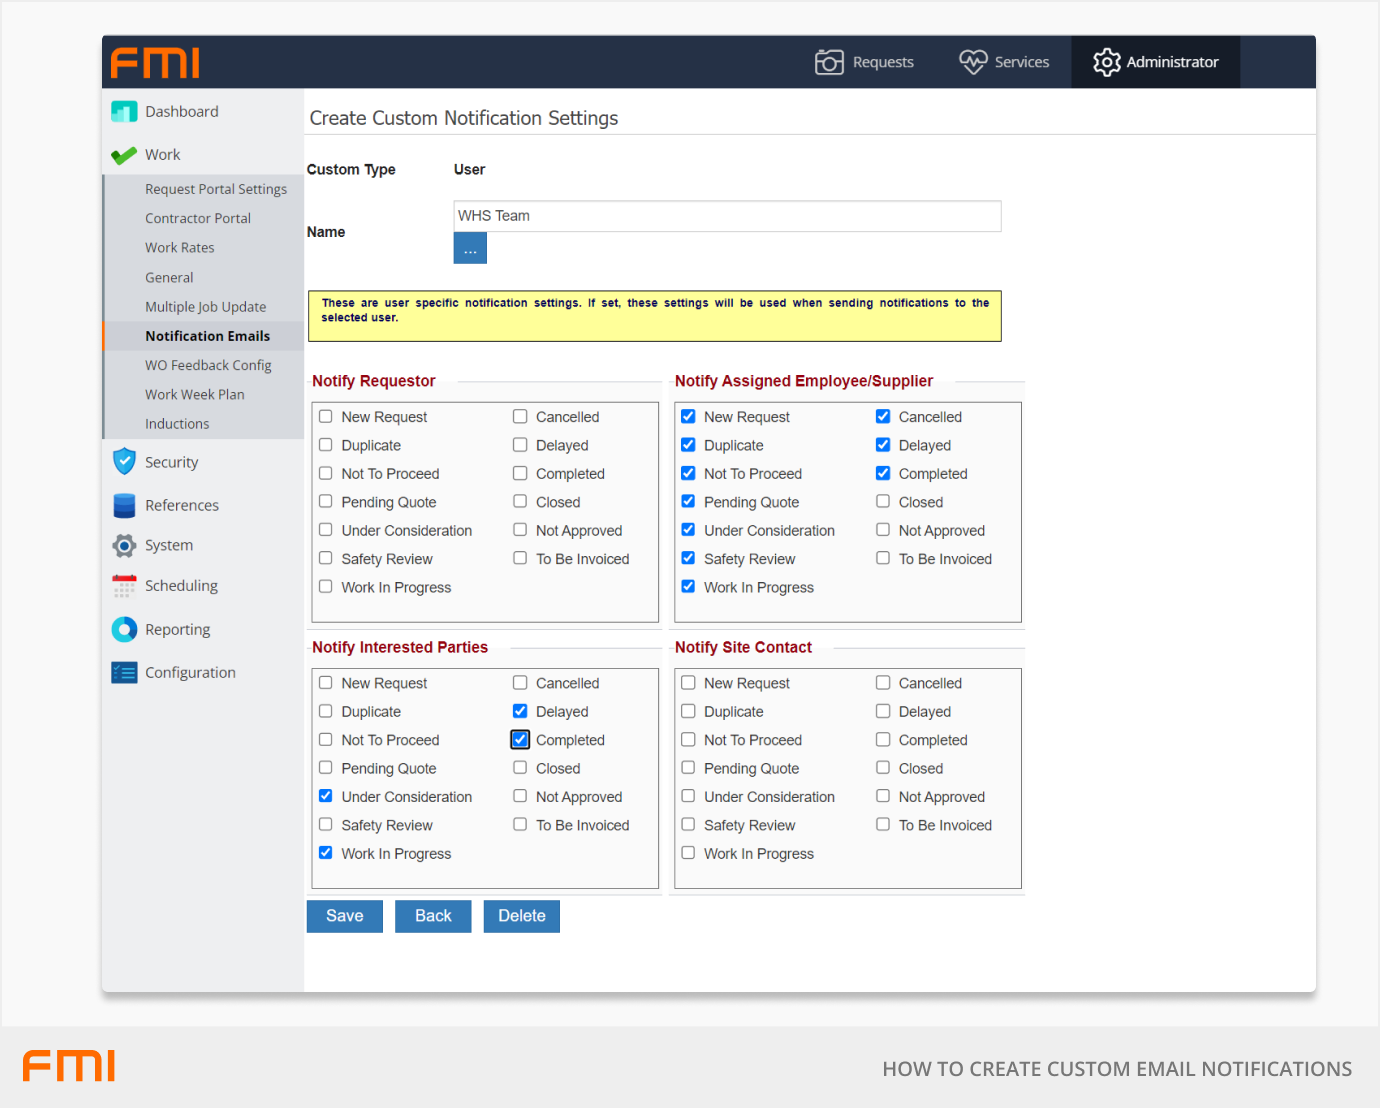
Task: Enable Work In Progress for Site Contact
Action: pyautogui.click(x=688, y=853)
